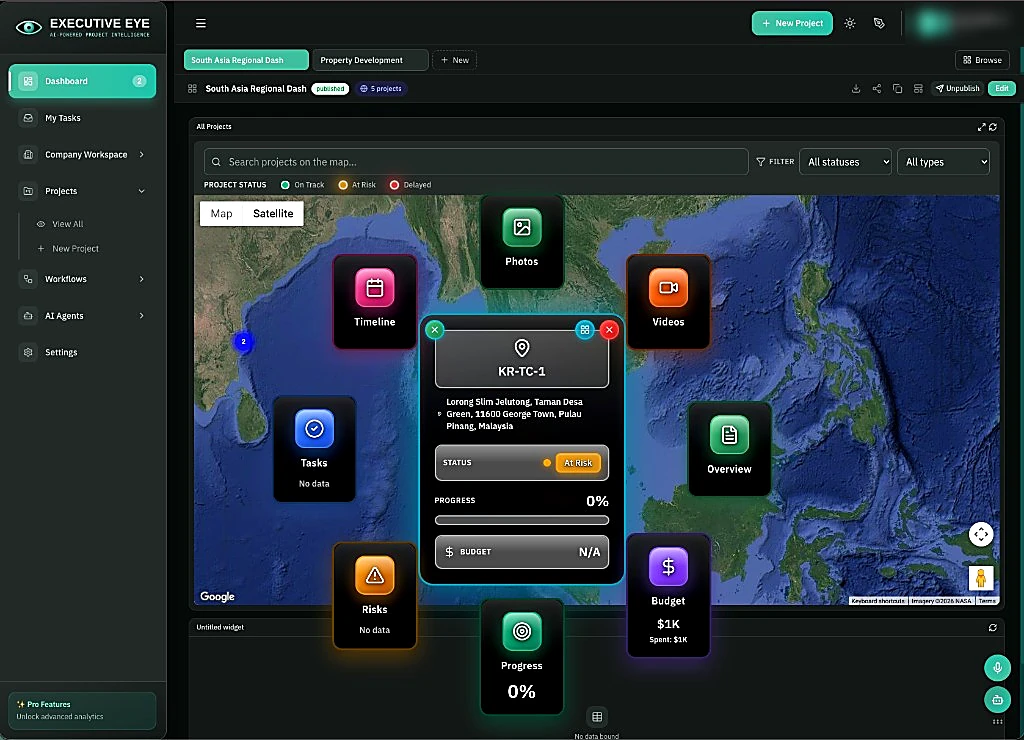The width and height of the screenshot is (1024, 740).
Task: Click the Unpublish button
Action: click(x=957, y=89)
